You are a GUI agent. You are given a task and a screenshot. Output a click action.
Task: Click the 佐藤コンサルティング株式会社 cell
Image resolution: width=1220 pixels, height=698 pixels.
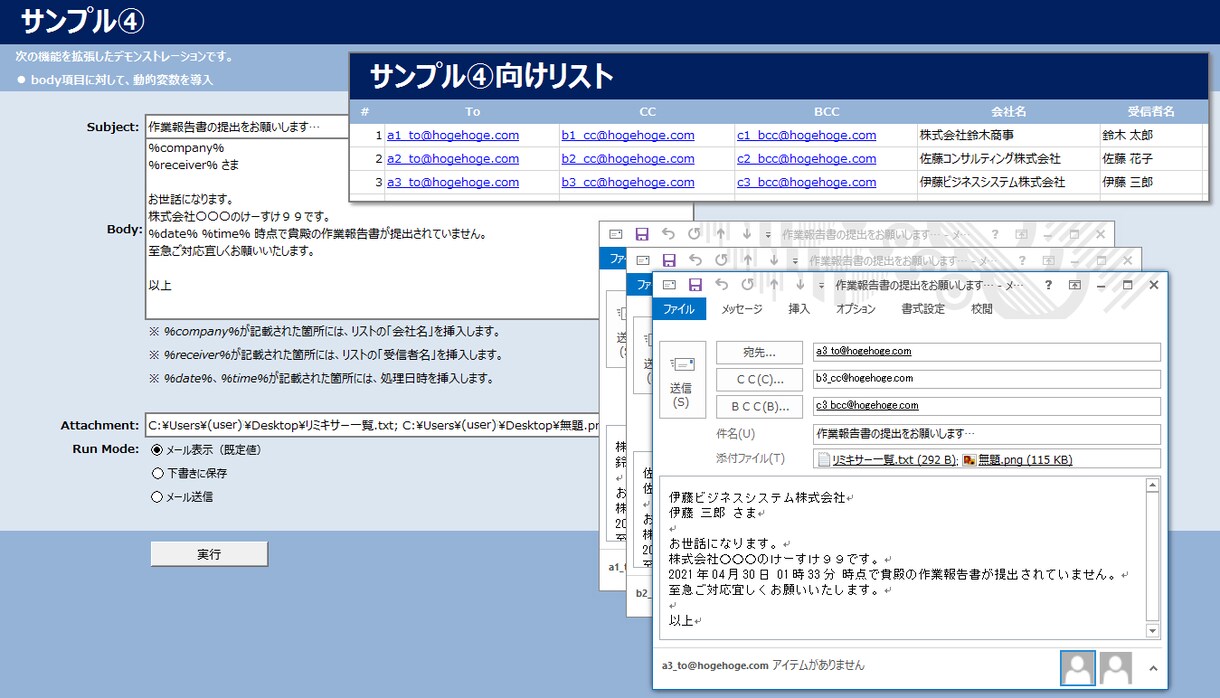(1007, 158)
